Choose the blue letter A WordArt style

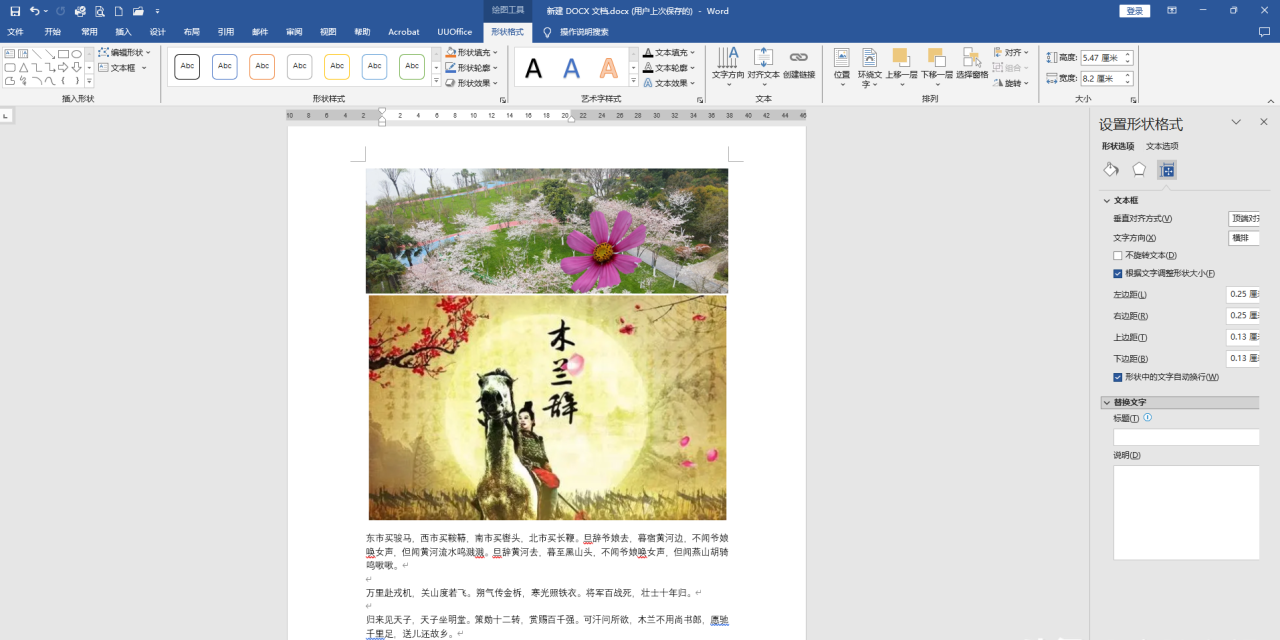(571, 68)
